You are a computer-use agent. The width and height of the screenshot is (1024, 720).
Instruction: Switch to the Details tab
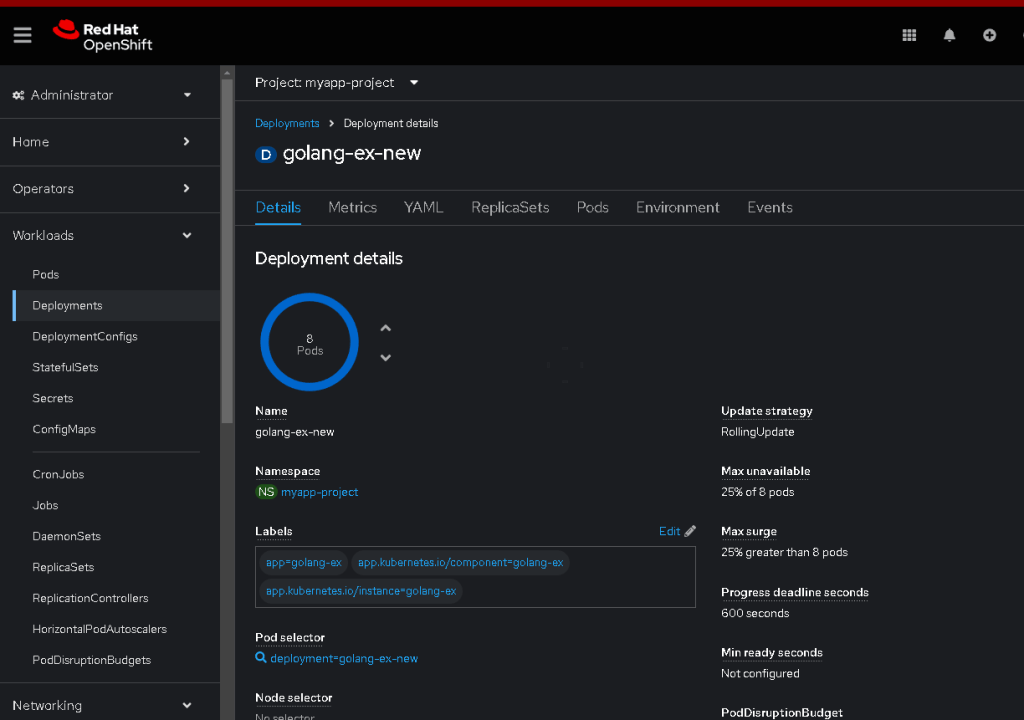[x=278, y=208]
